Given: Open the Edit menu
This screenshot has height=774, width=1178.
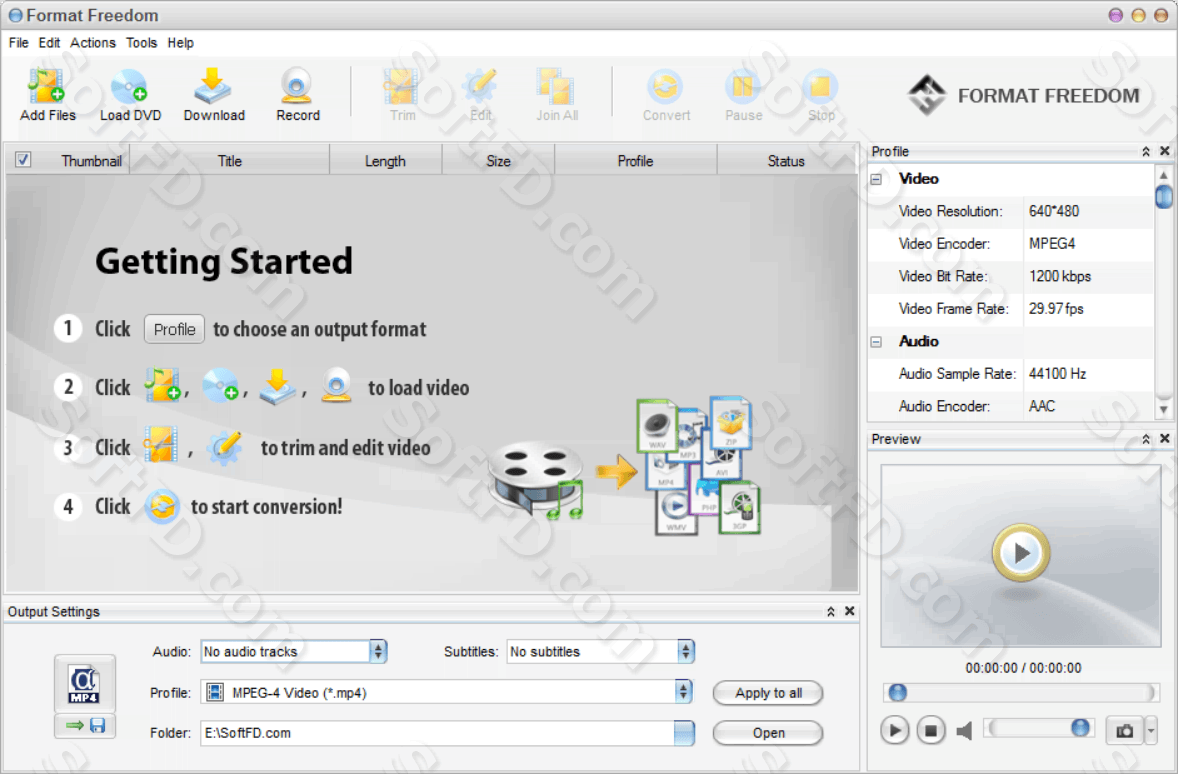Looking at the screenshot, I should [x=50, y=43].
